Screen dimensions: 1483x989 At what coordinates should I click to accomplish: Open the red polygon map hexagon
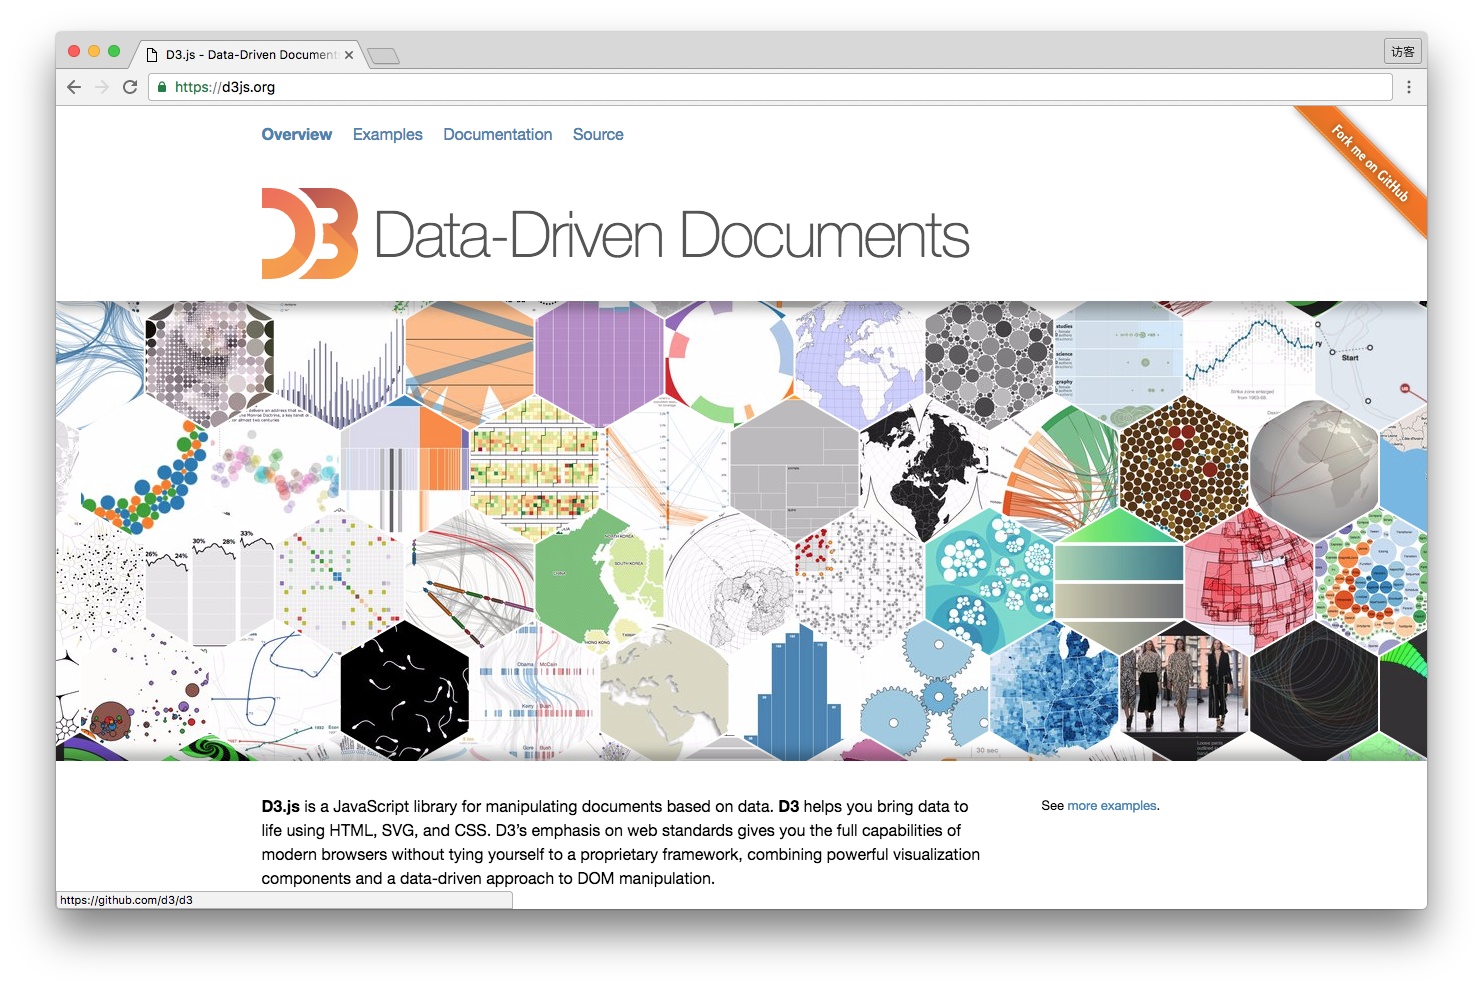(1250, 581)
